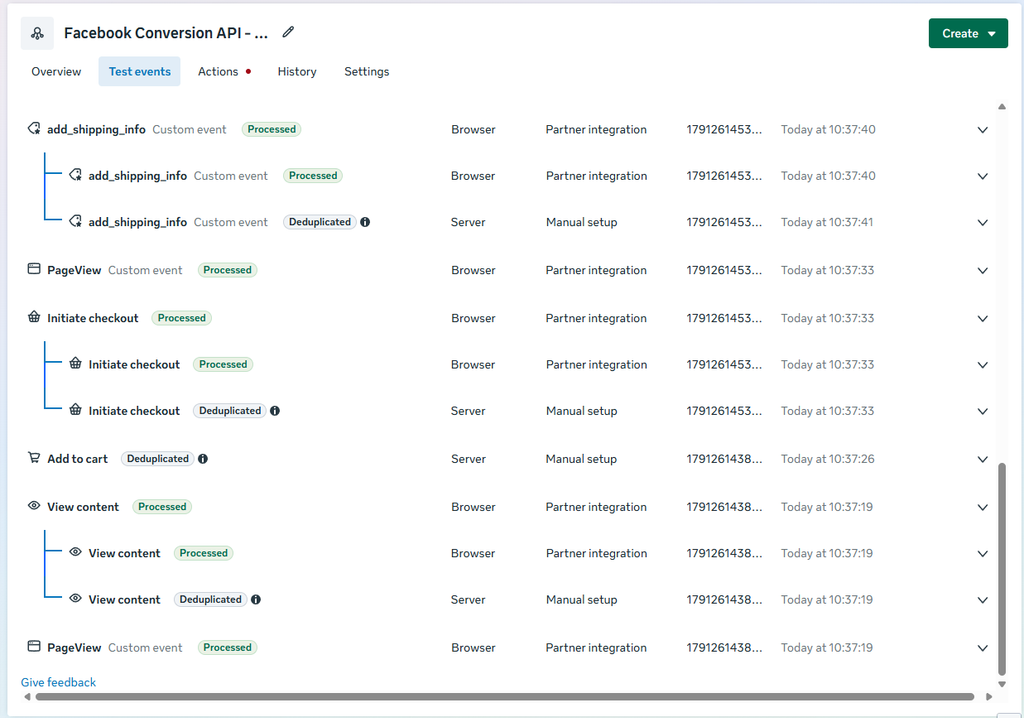Expand the Server View content row chevron
The width and height of the screenshot is (1024, 718).
[983, 600]
